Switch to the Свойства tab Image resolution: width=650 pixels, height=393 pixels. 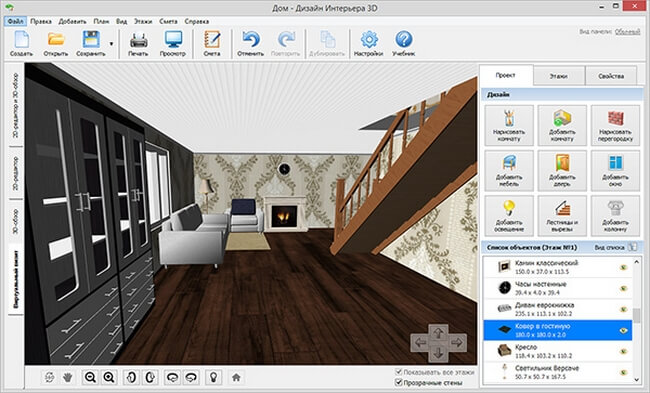click(611, 76)
